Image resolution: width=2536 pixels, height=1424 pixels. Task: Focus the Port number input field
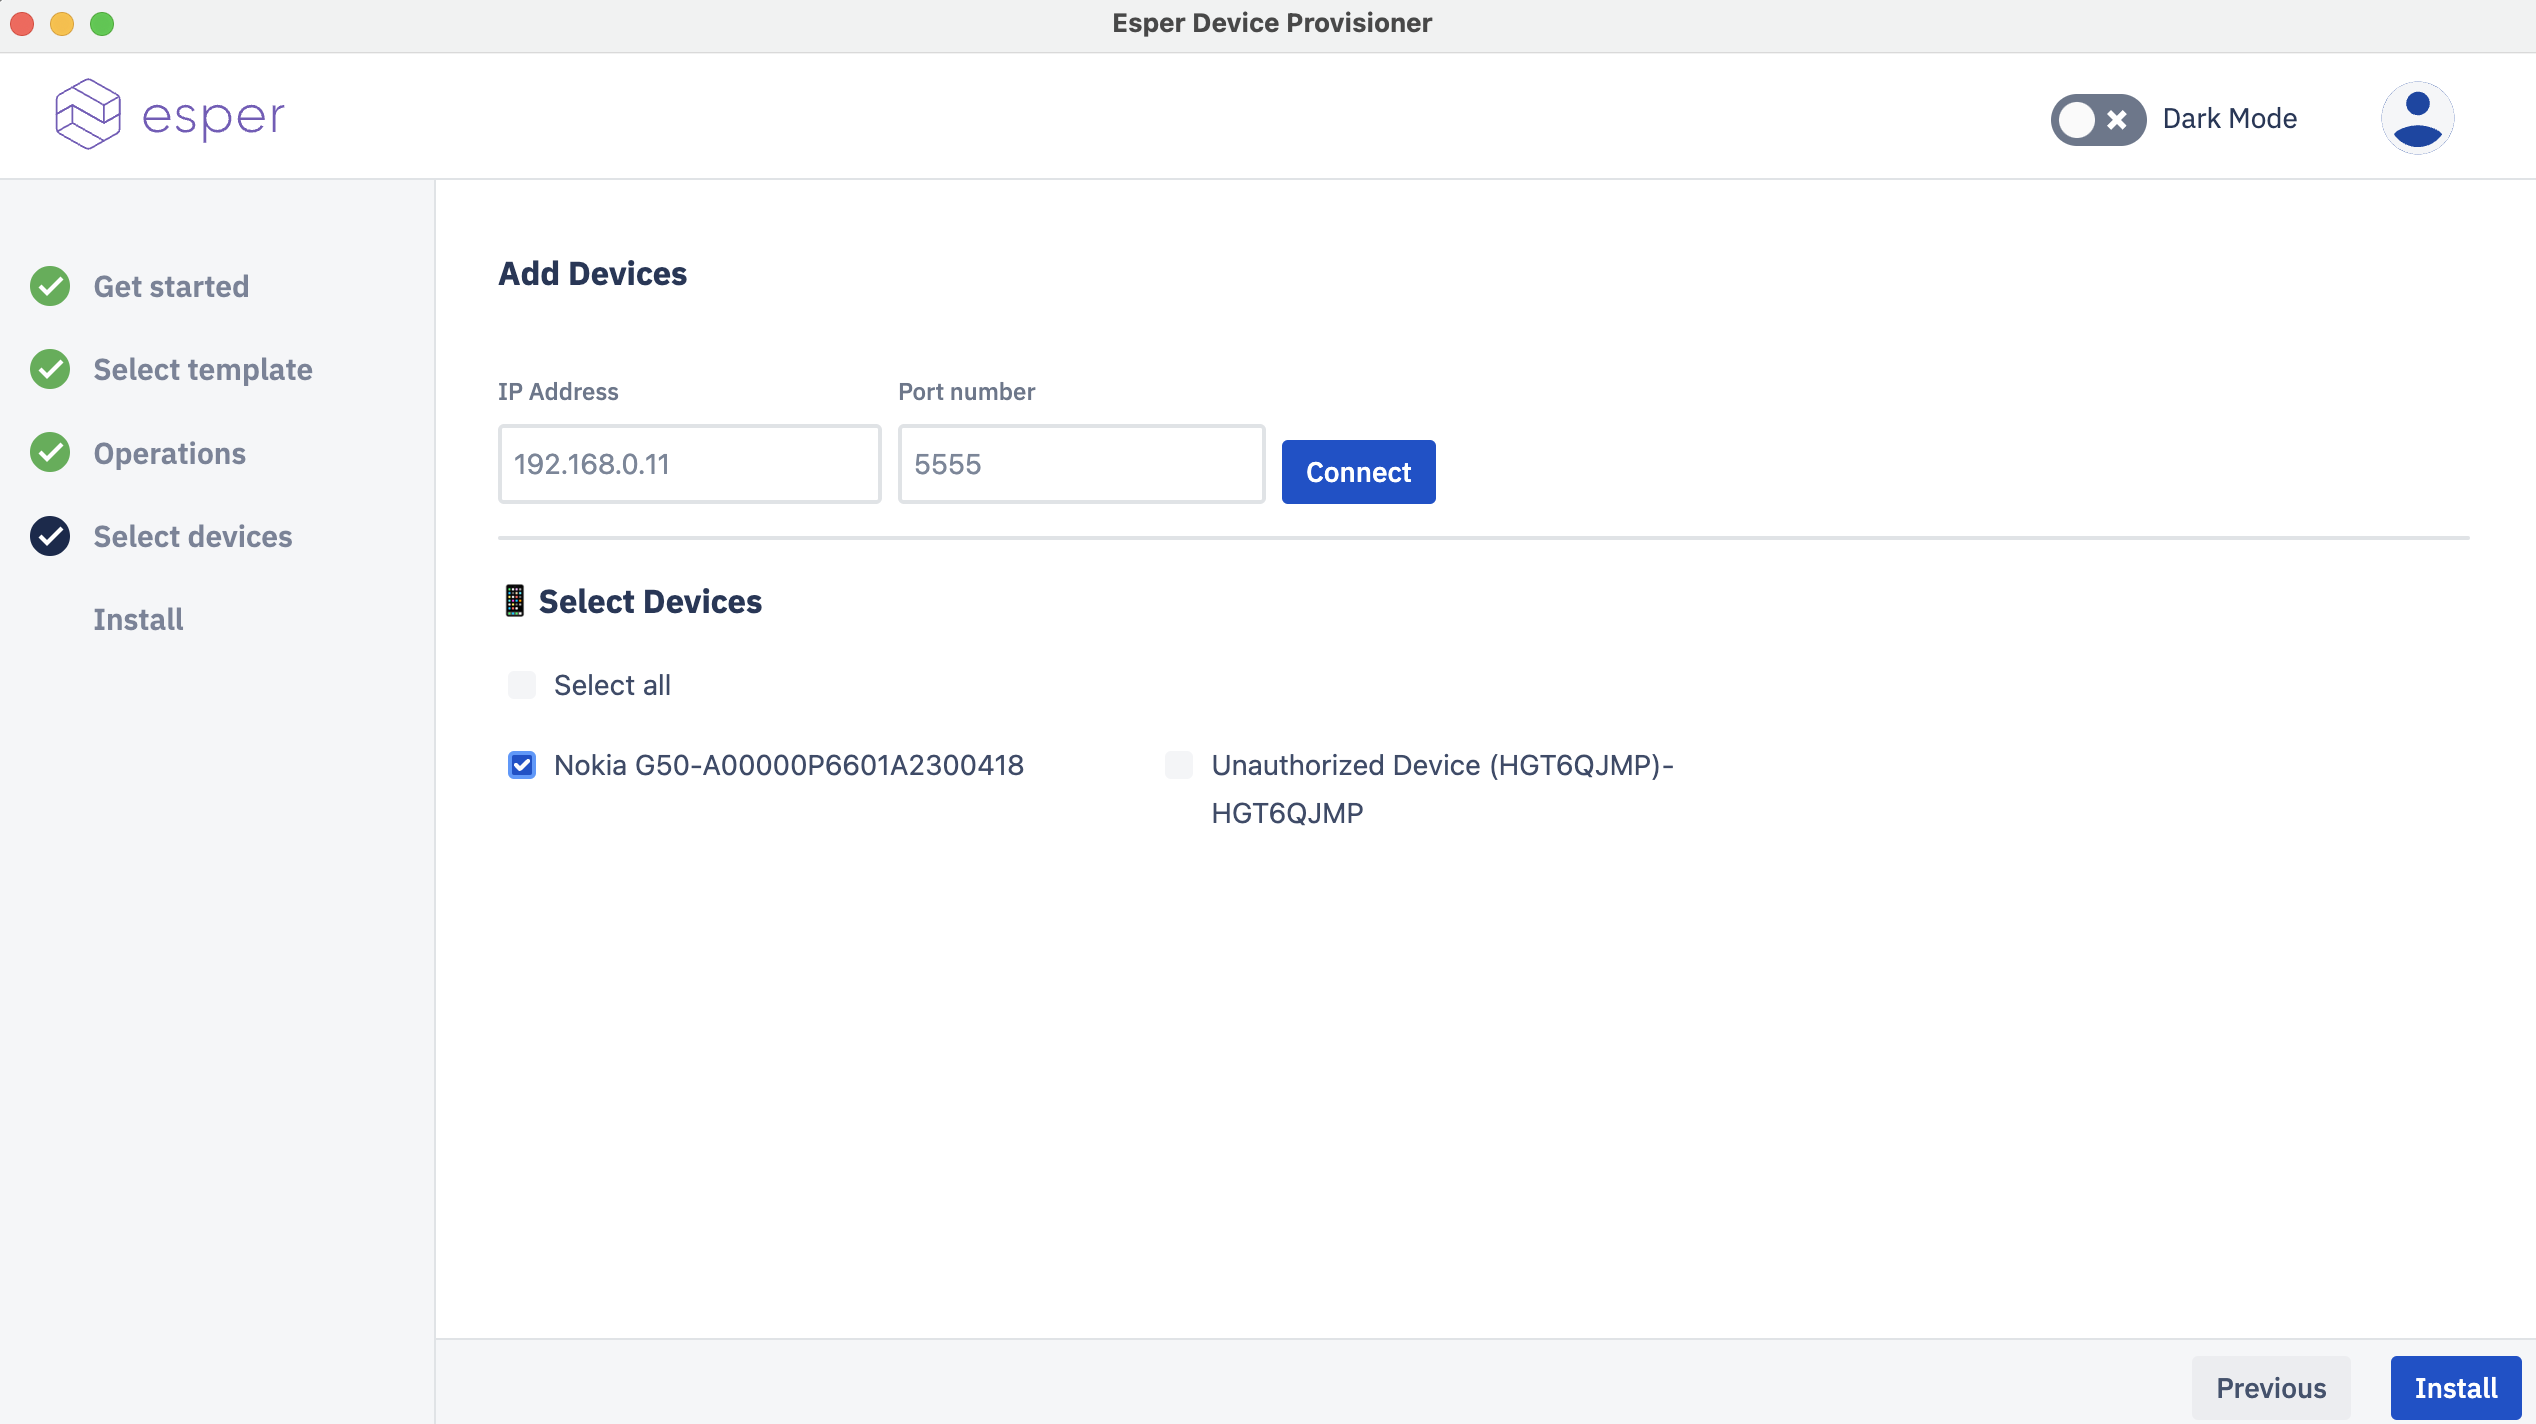click(1082, 464)
